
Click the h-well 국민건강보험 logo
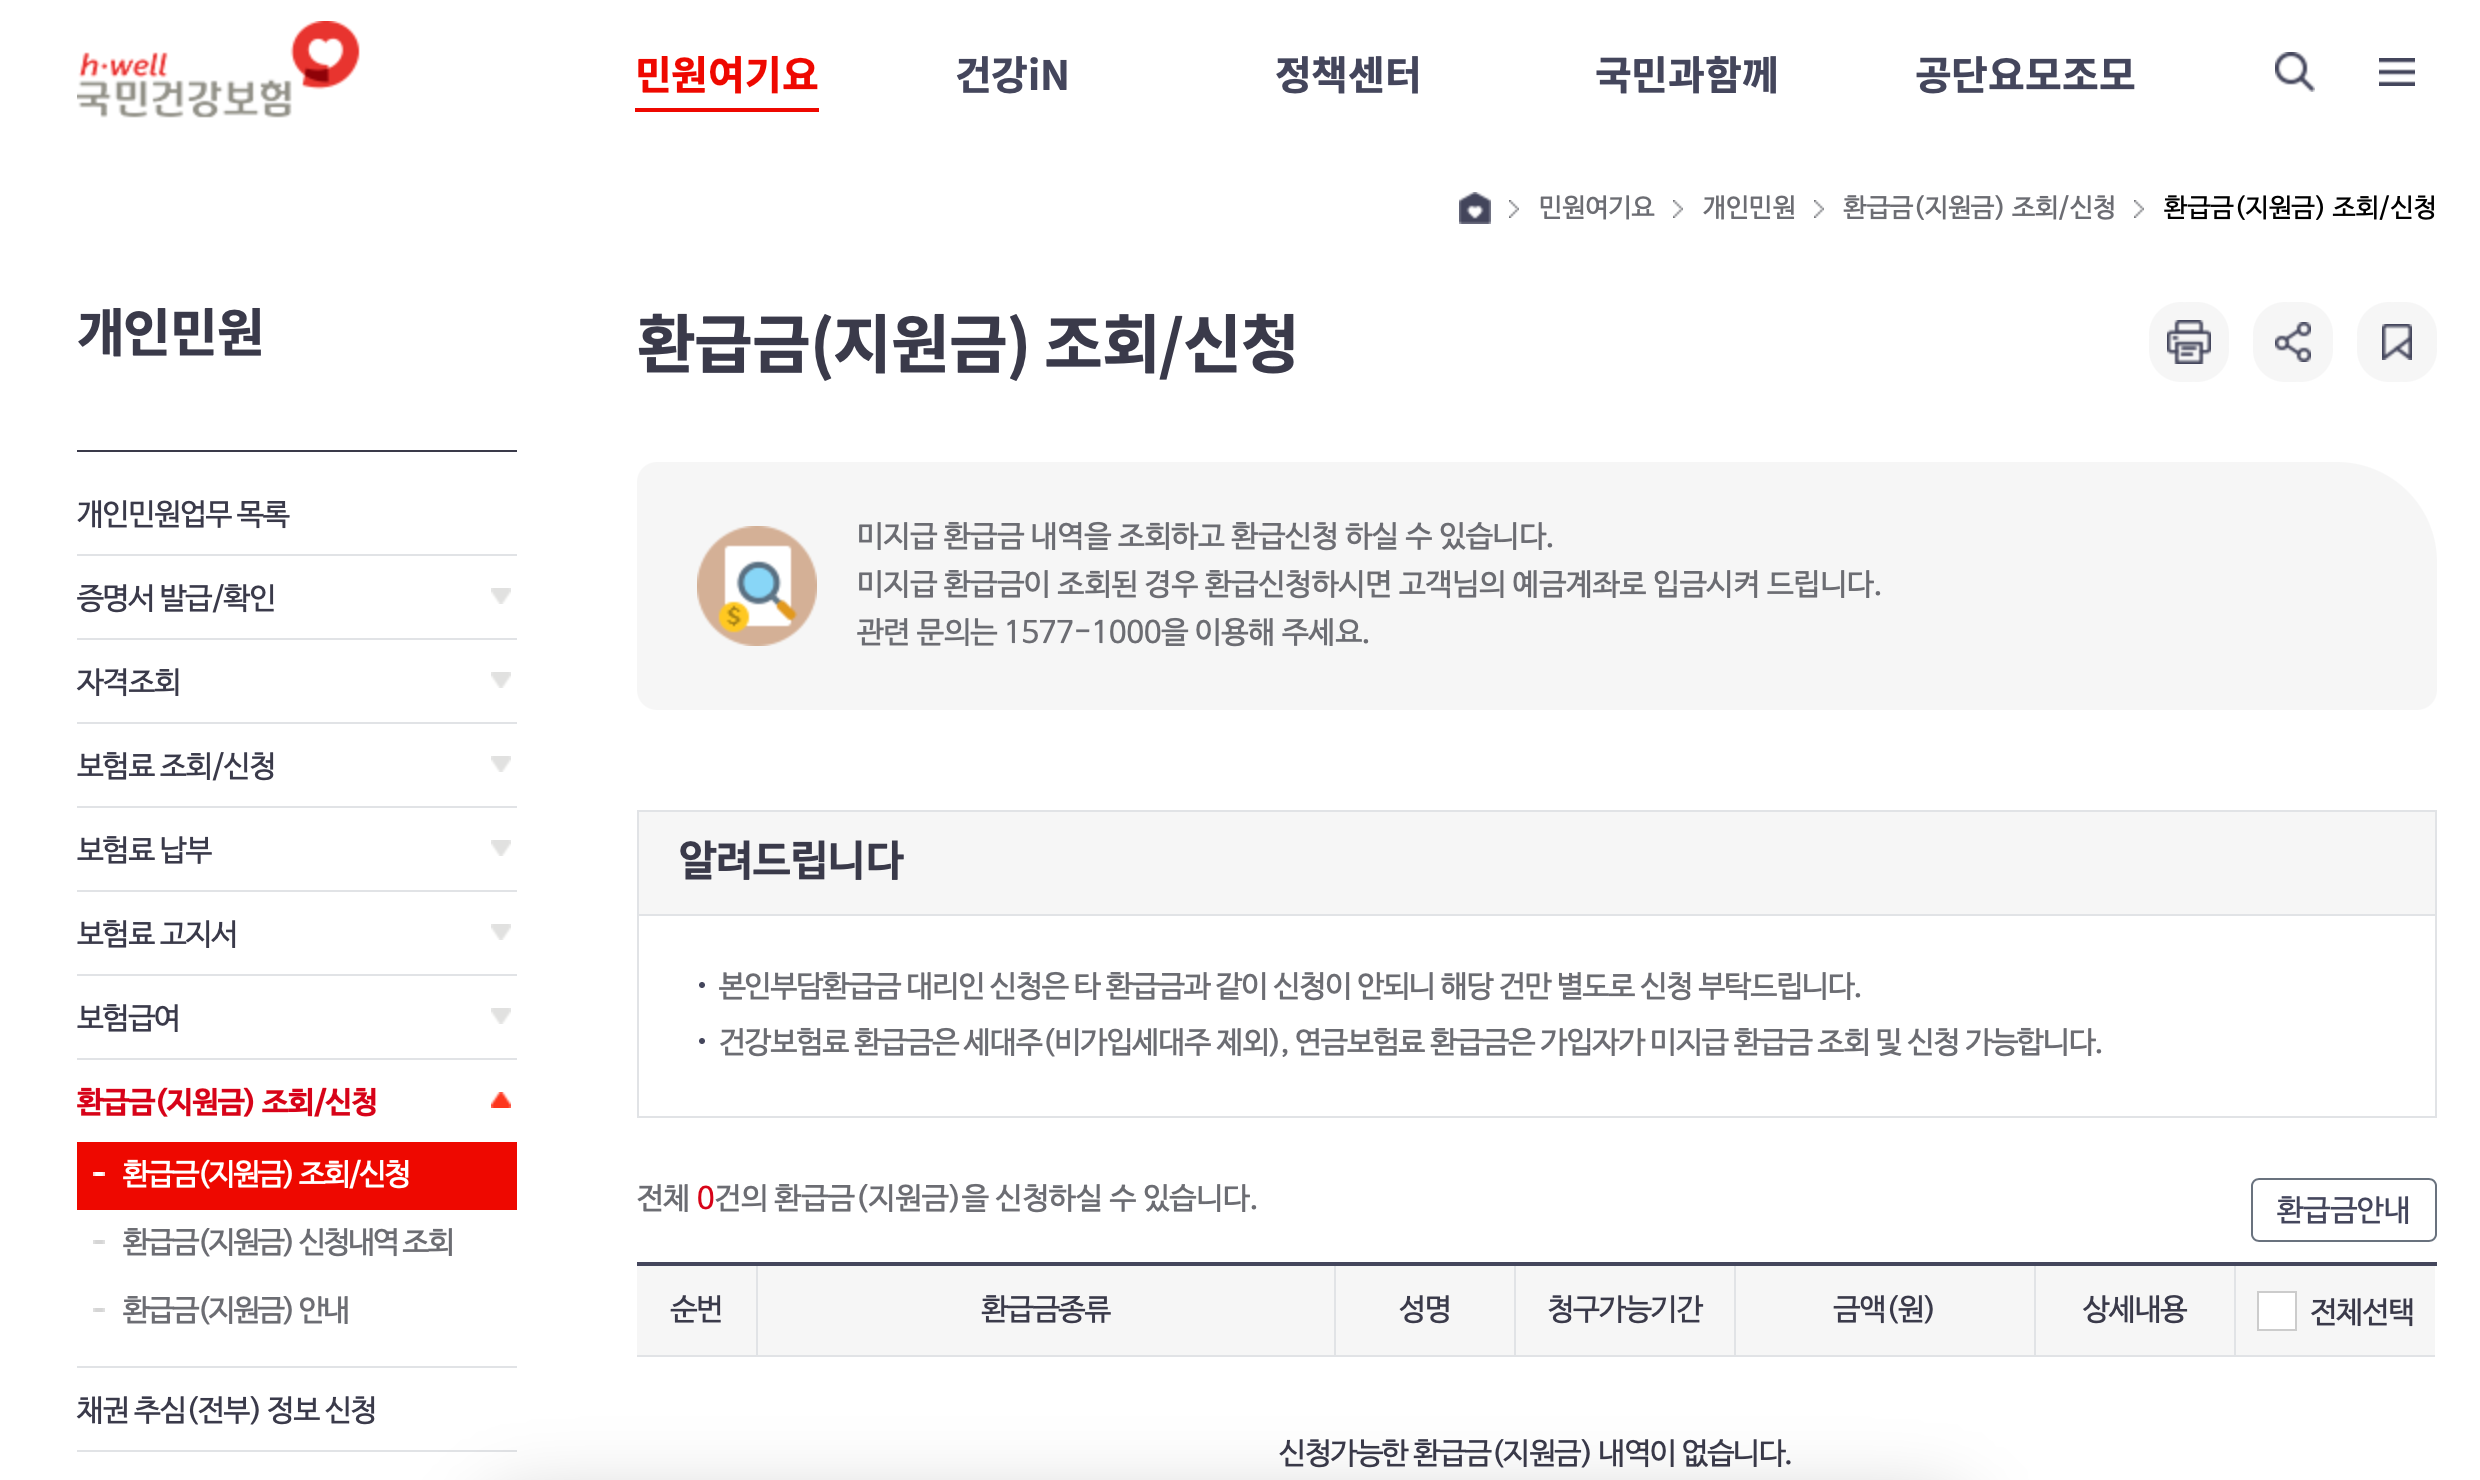(x=216, y=72)
